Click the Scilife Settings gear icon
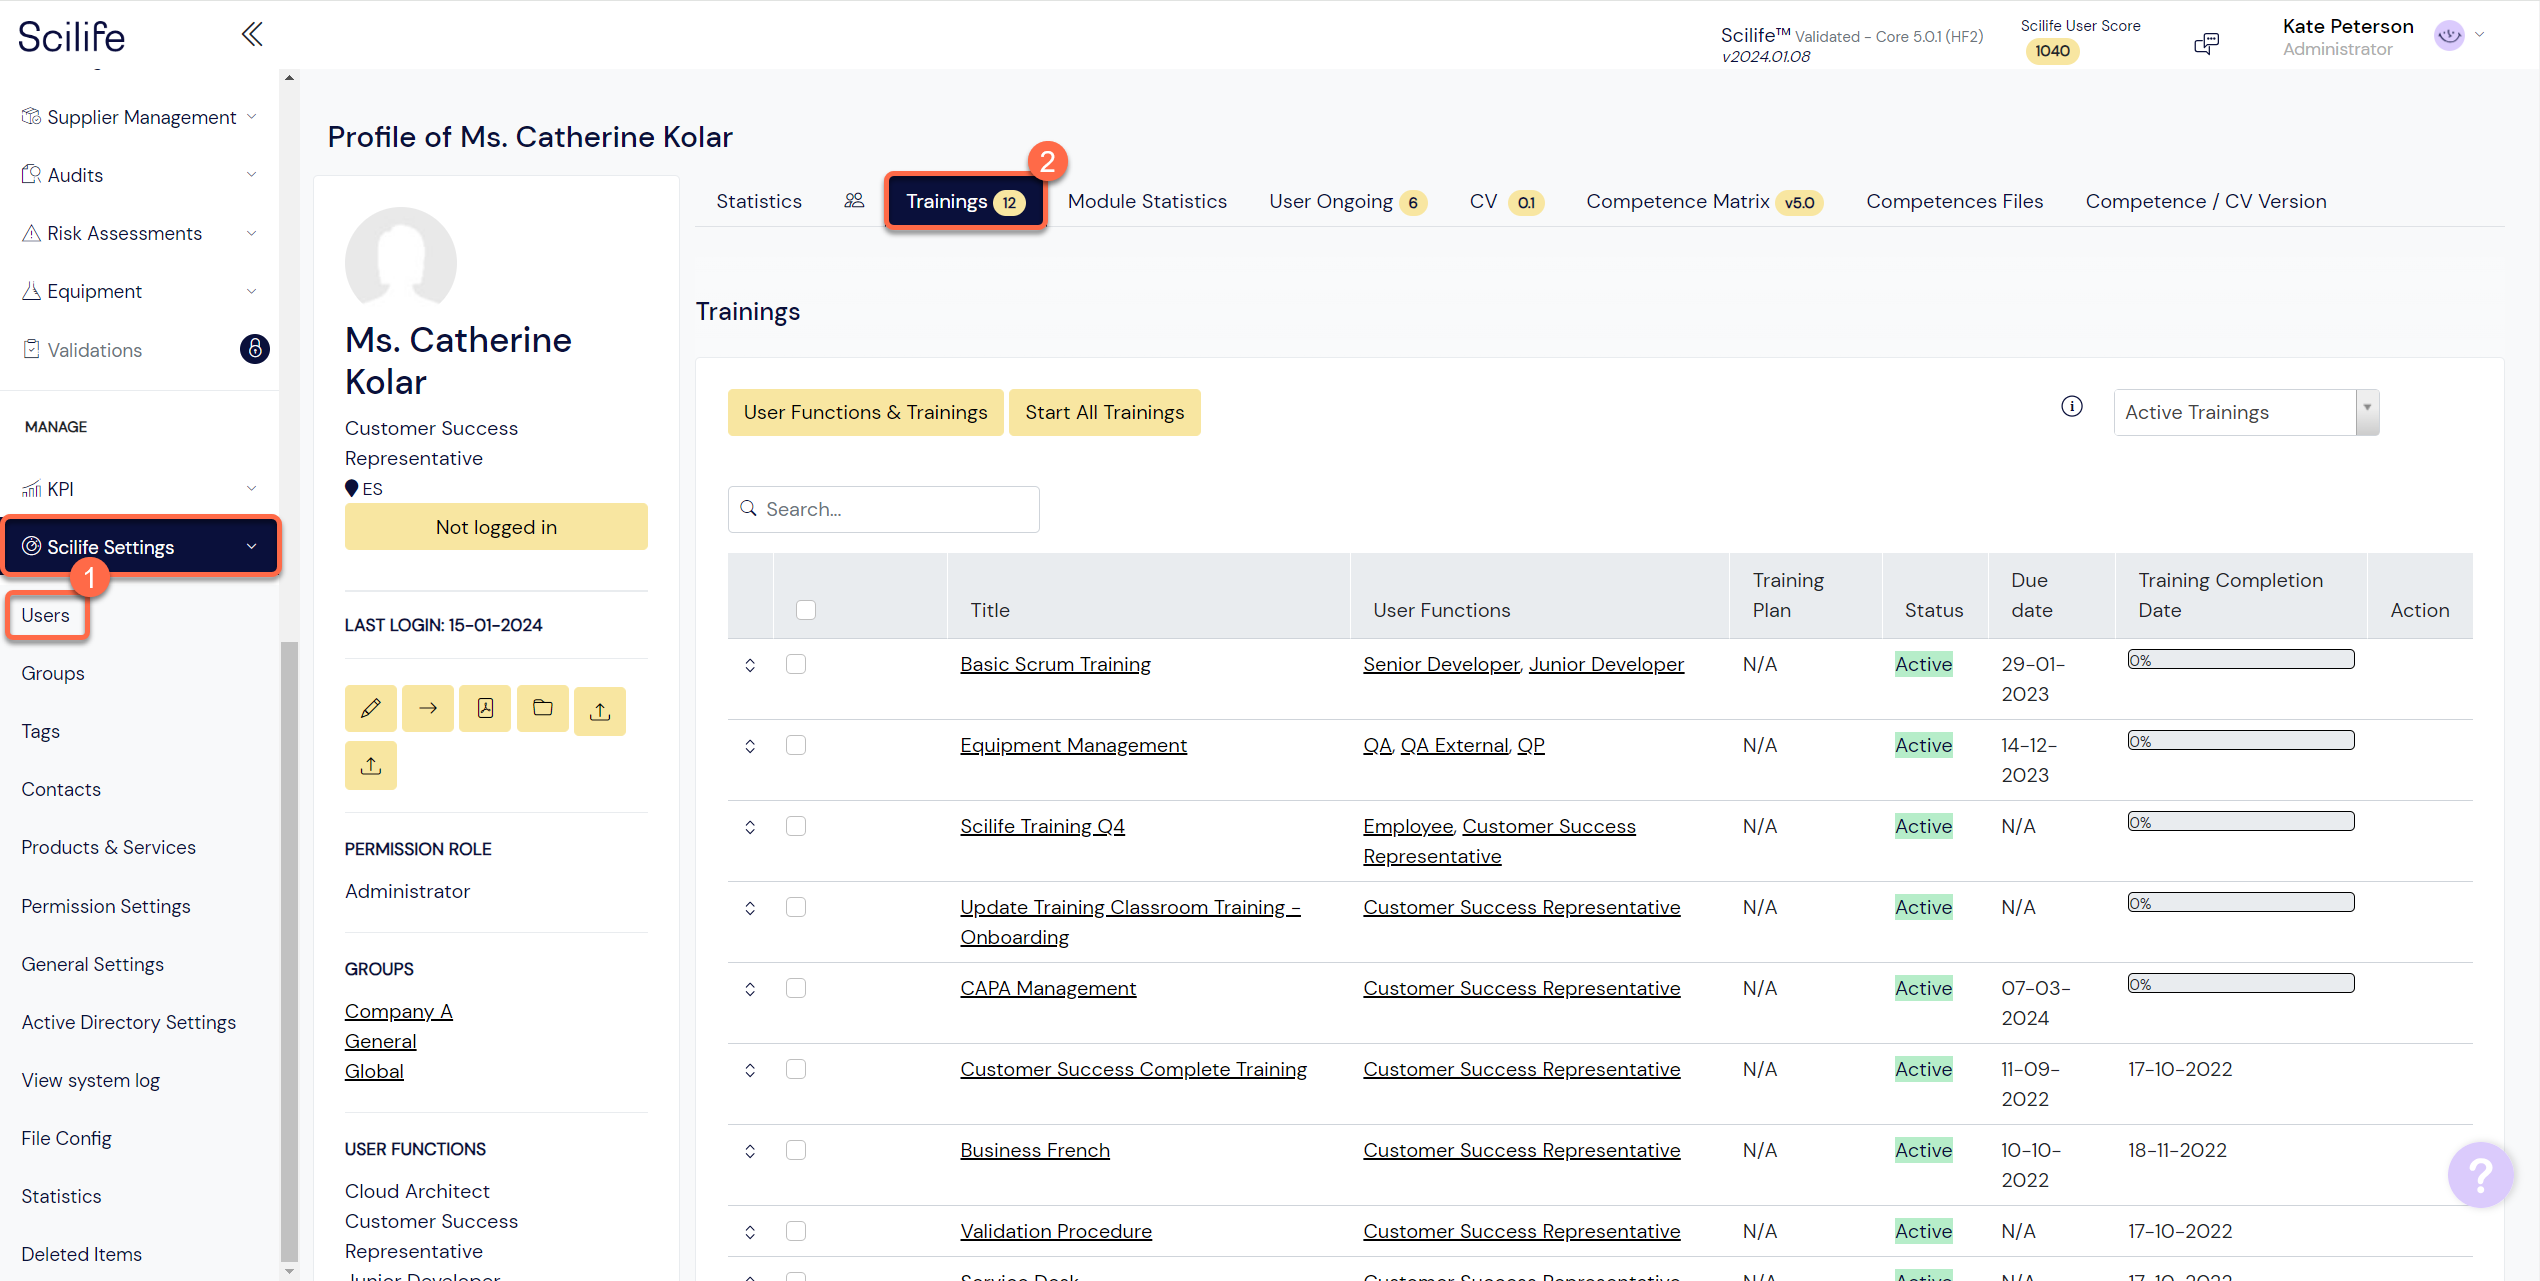Viewport: 2540px width, 1281px height. (31, 546)
